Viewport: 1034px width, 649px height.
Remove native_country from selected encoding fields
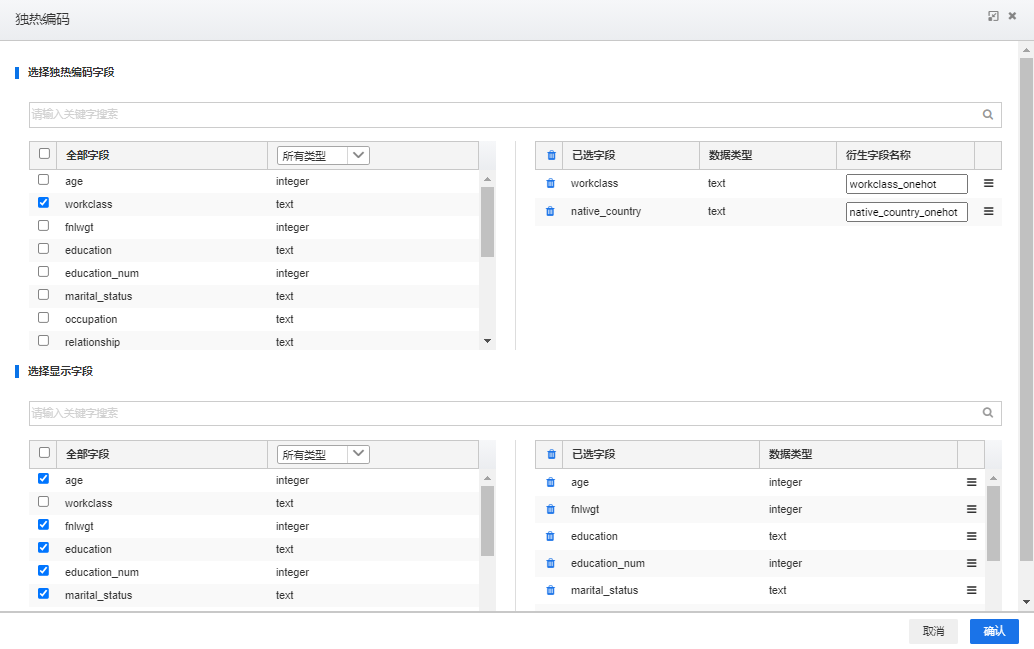tap(551, 211)
